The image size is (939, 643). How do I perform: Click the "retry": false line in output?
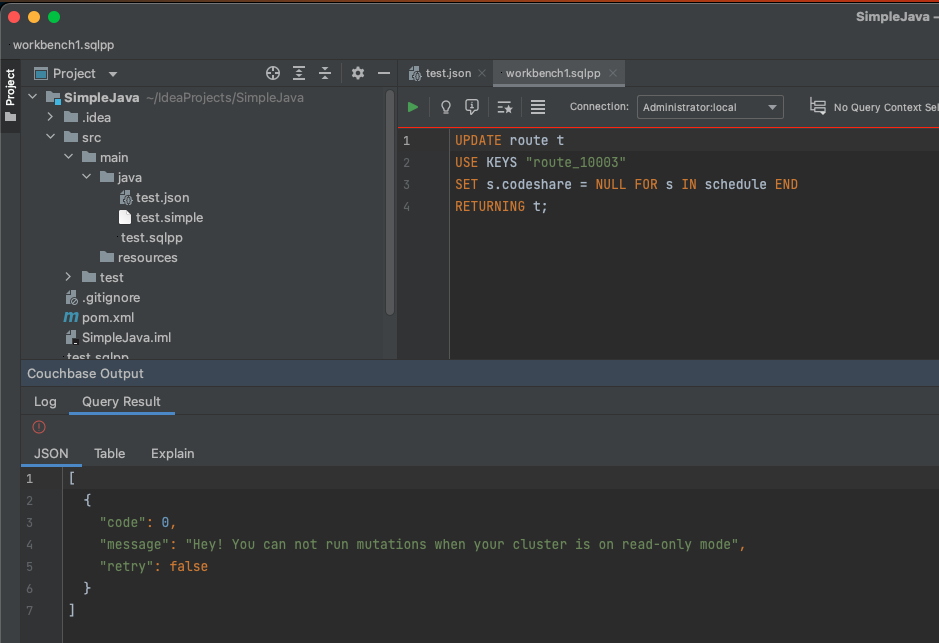[x=153, y=566]
